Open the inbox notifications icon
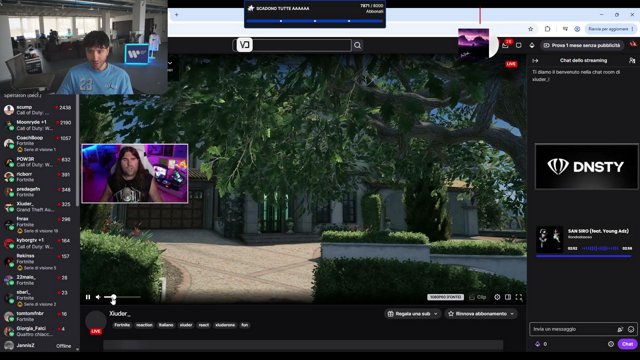This screenshot has height=360, width=640. click(x=505, y=45)
